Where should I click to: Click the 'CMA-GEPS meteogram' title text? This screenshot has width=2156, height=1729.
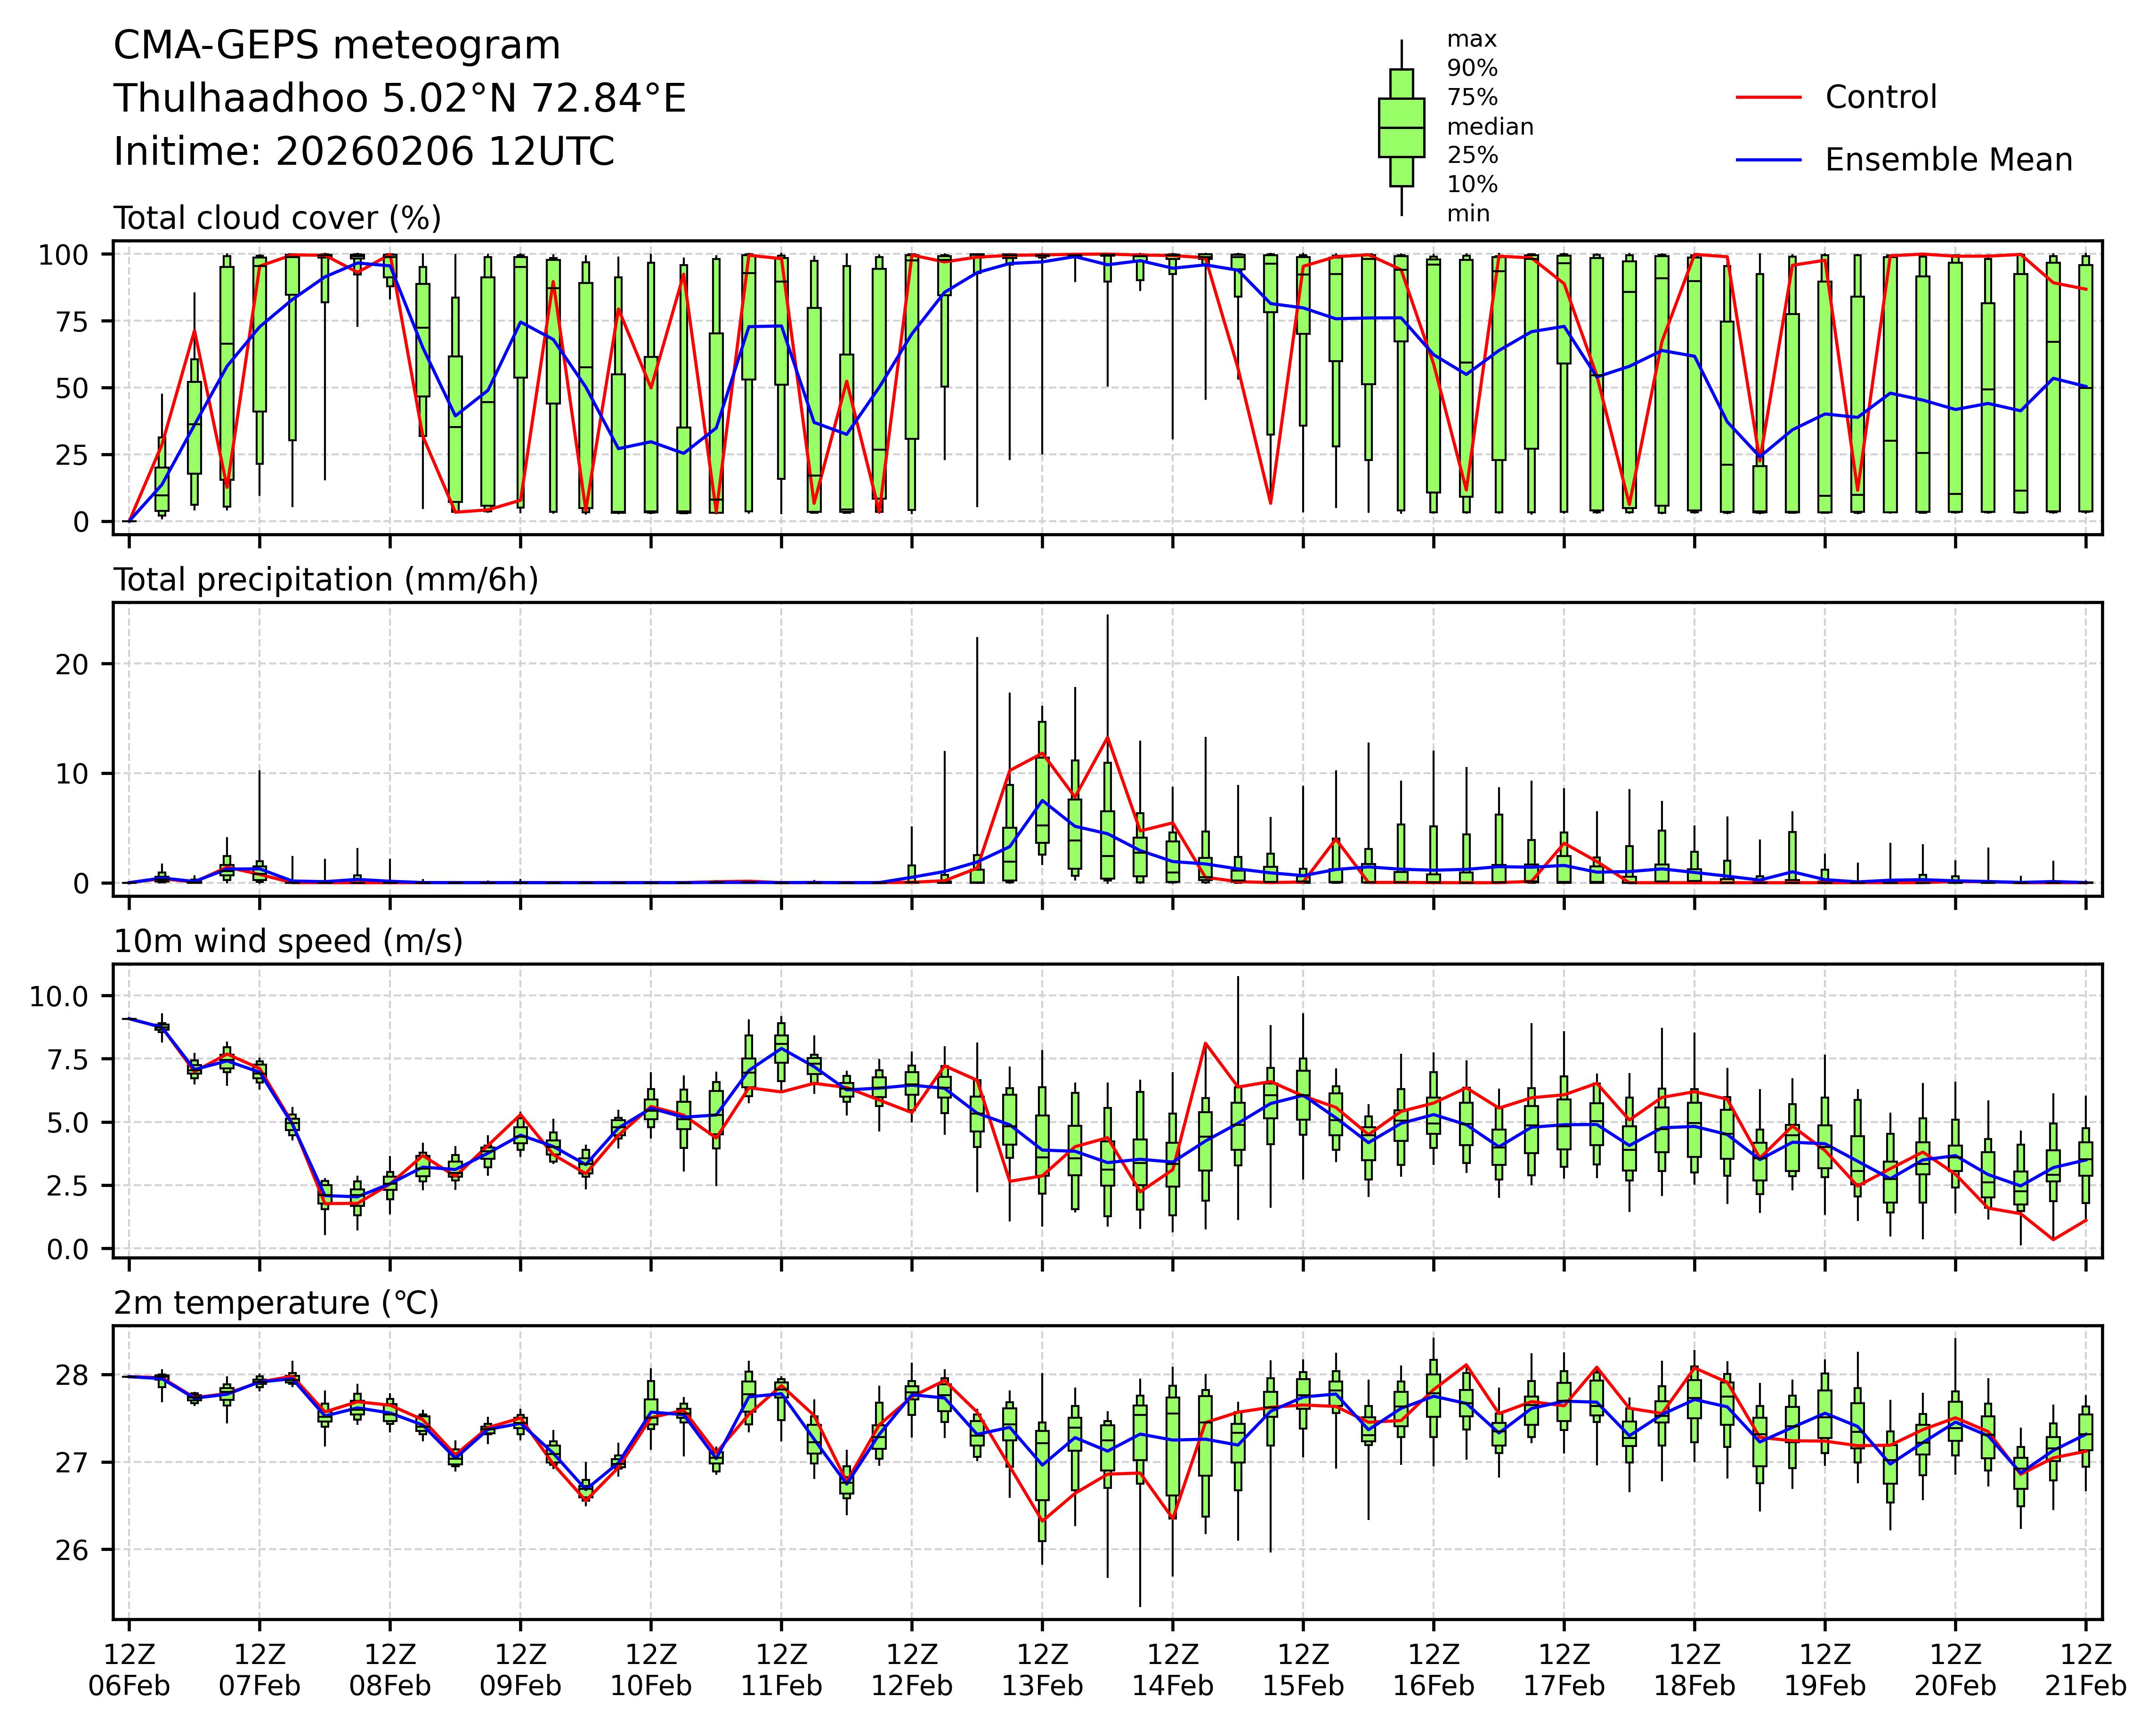[x=337, y=46]
